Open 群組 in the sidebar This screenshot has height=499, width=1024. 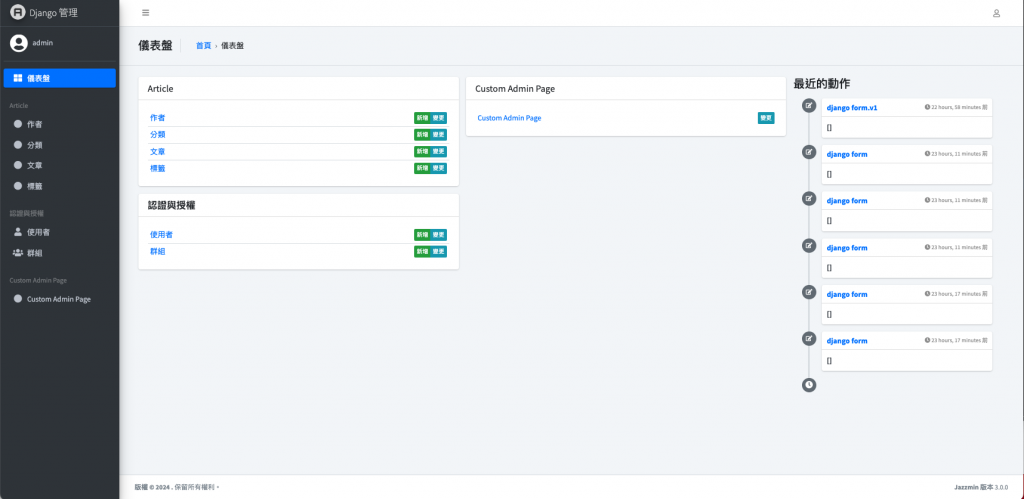point(59,253)
